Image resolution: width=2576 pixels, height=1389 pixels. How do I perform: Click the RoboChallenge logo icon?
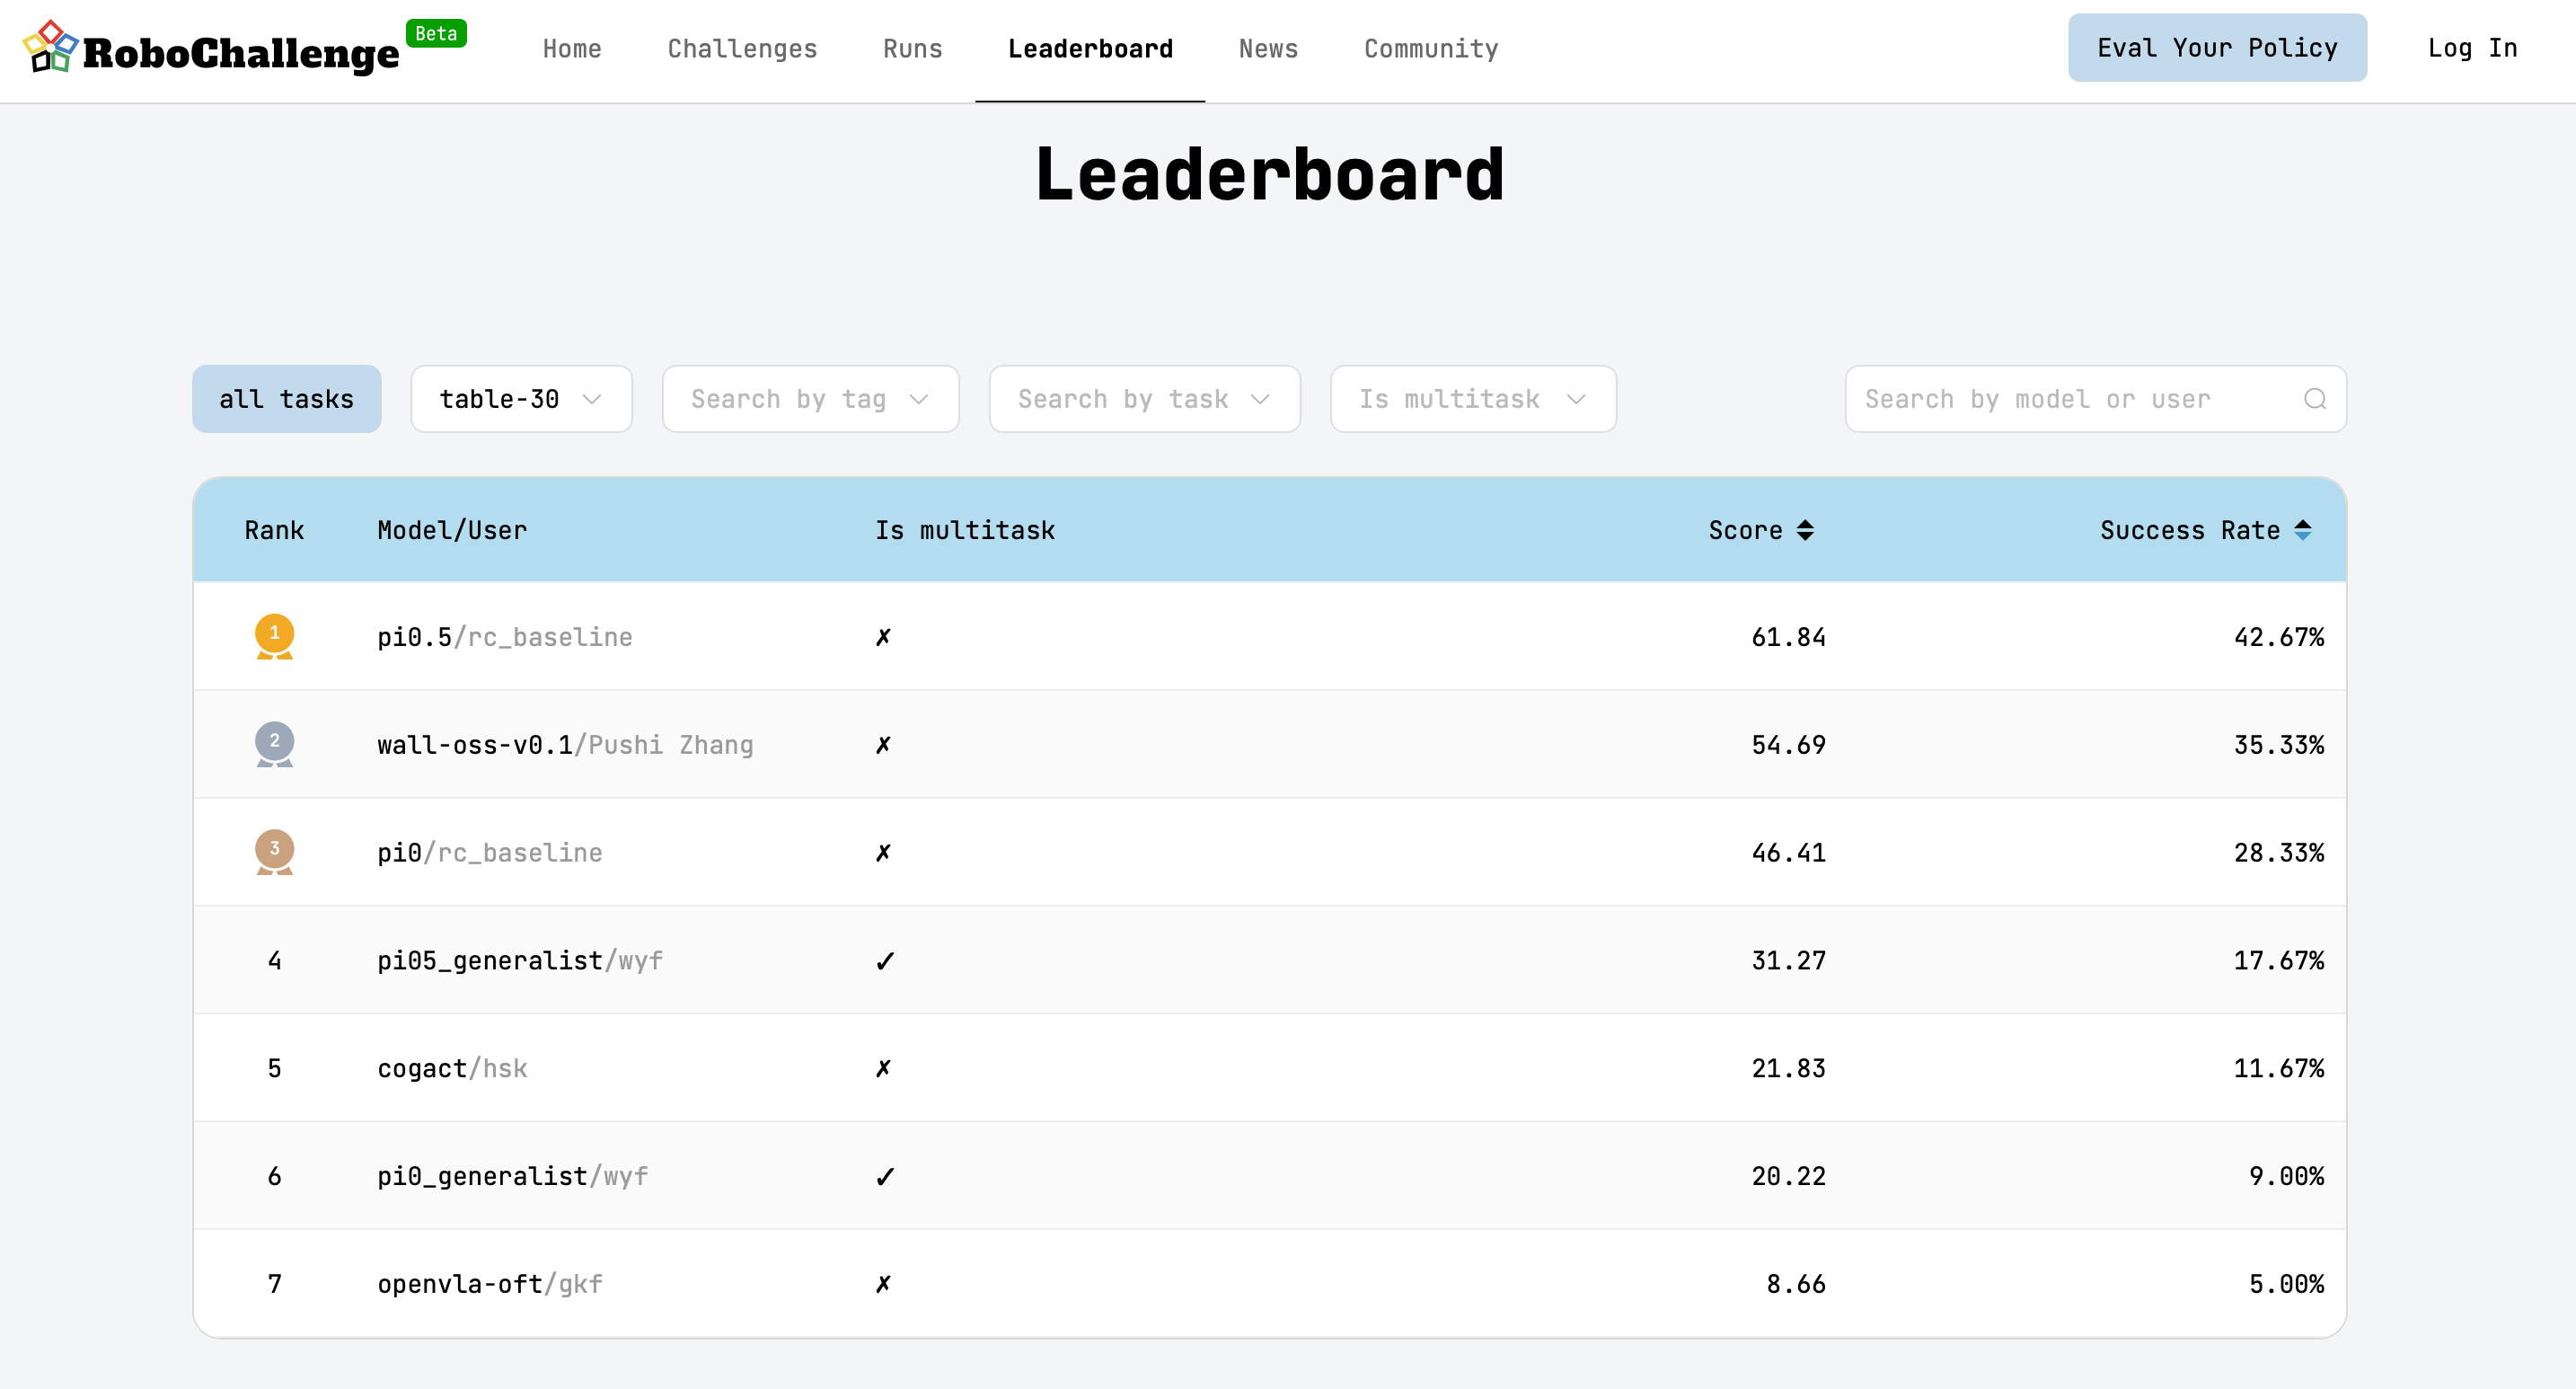tap(50, 47)
